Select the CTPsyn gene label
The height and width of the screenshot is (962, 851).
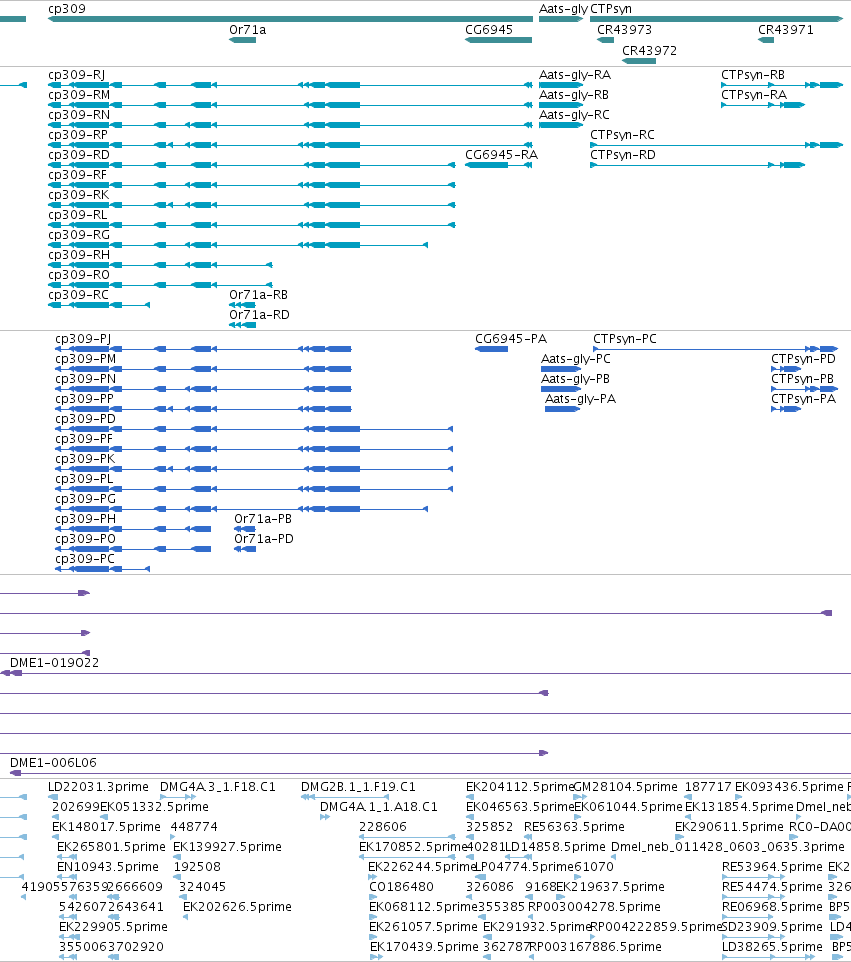click(x=611, y=9)
